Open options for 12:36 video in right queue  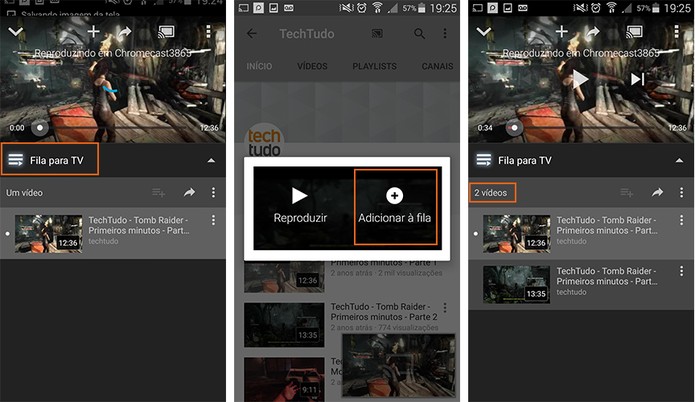tap(681, 220)
